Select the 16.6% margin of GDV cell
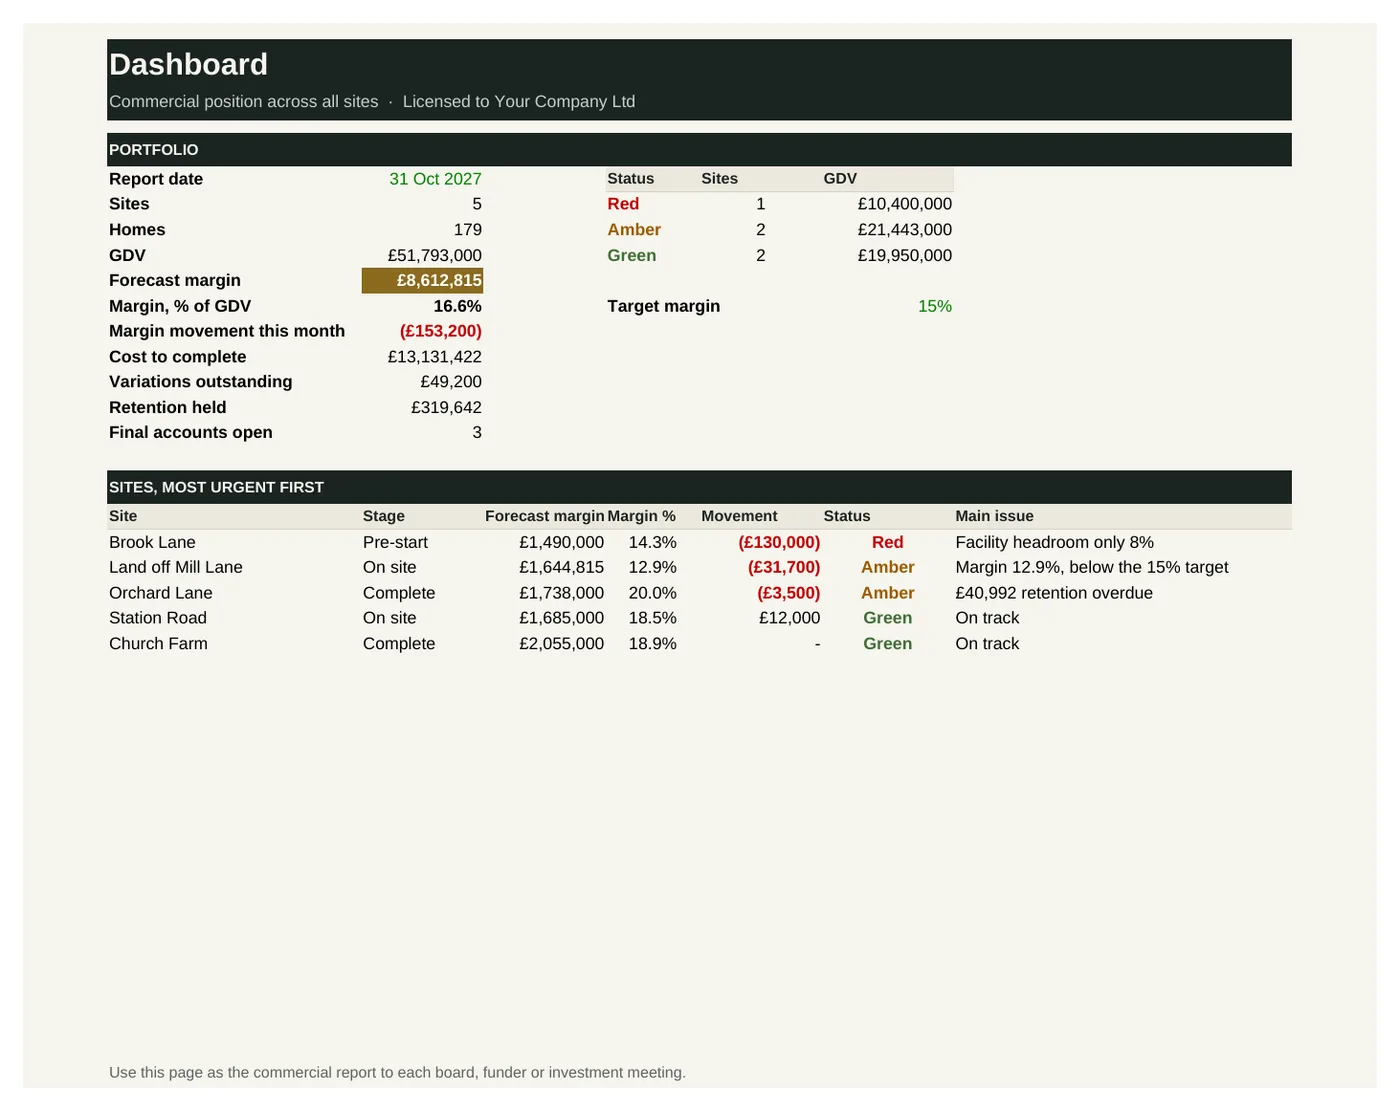 [x=457, y=306]
